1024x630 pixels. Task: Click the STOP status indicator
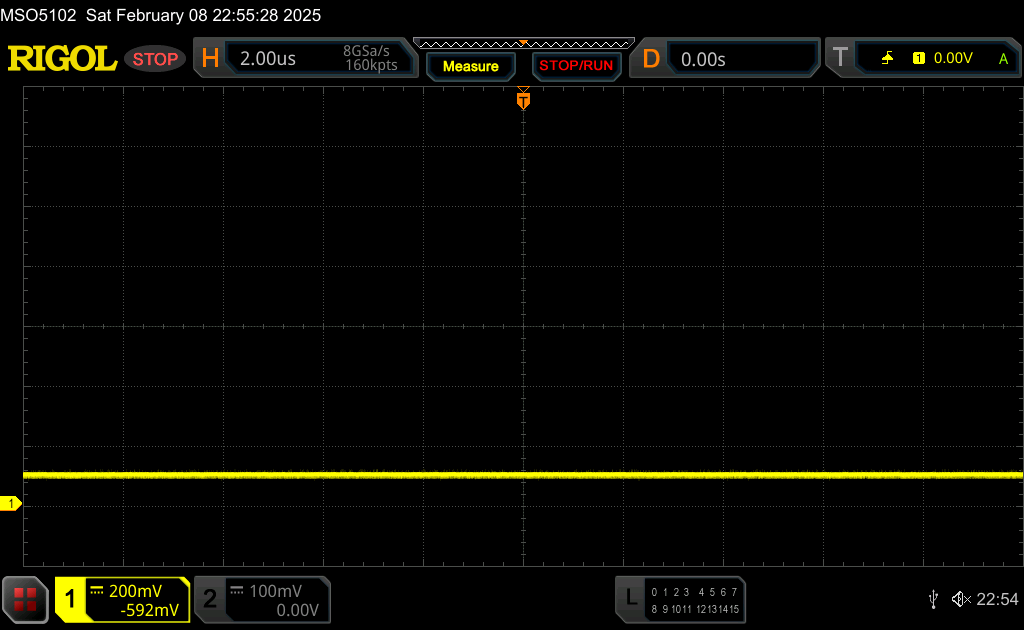pos(155,59)
